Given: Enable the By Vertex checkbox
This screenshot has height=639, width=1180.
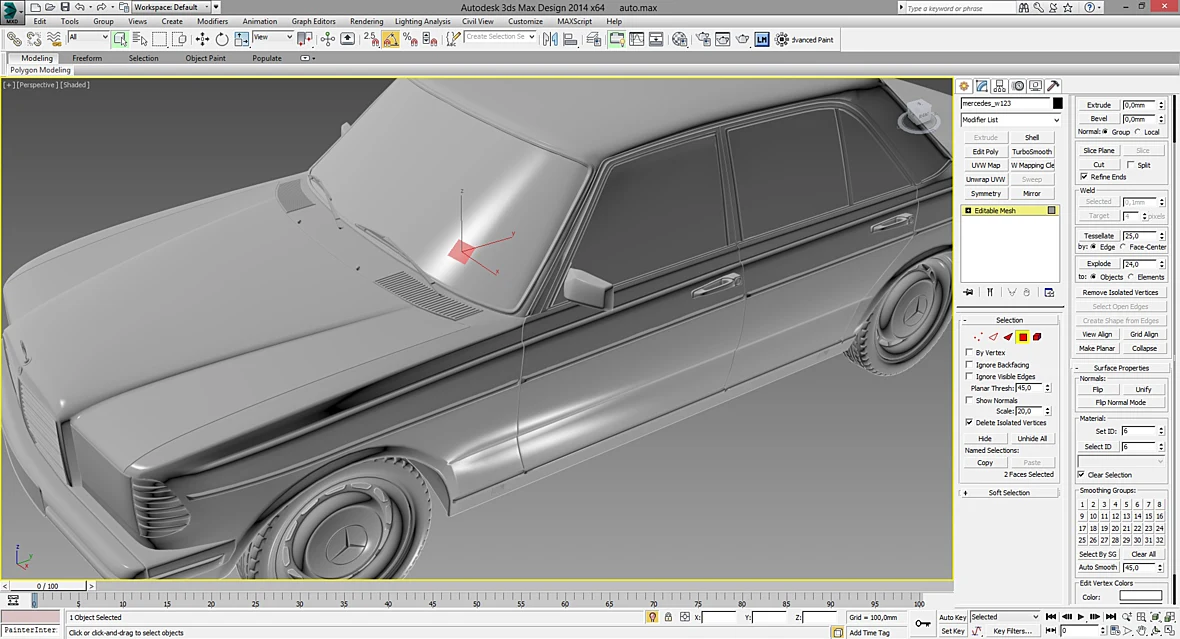Looking at the screenshot, I should [969, 352].
